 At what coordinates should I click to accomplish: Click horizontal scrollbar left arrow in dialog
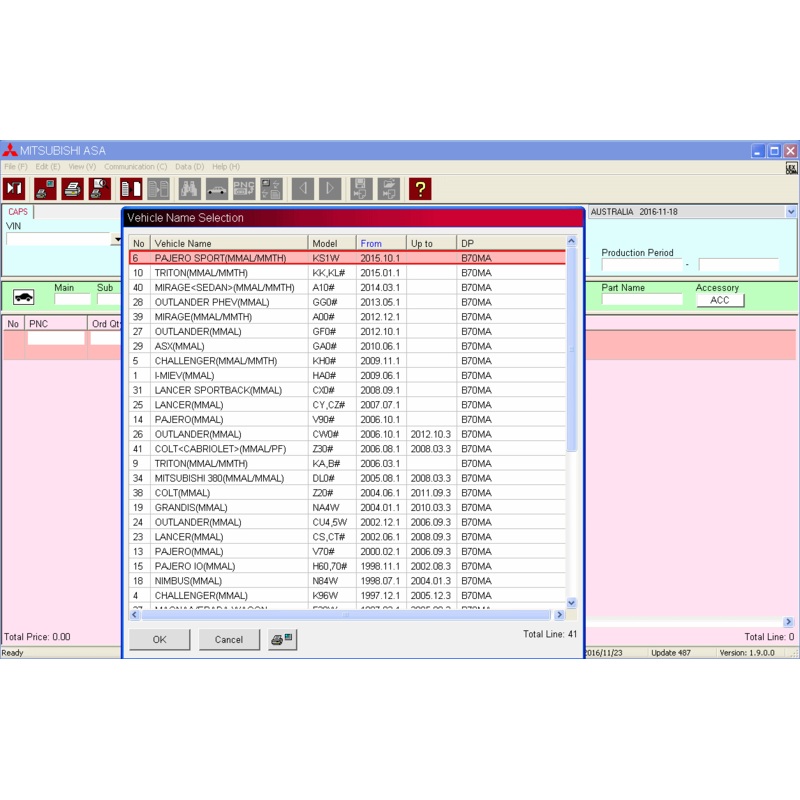(135, 615)
